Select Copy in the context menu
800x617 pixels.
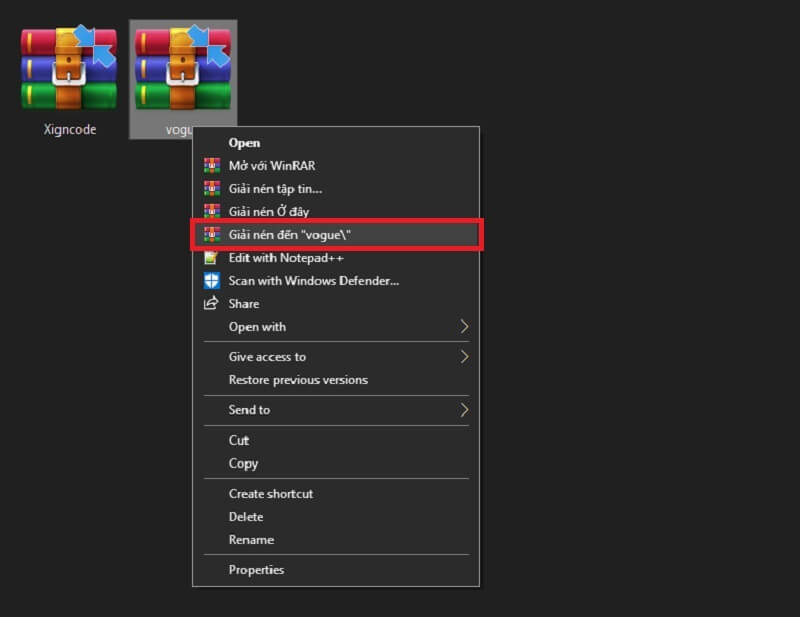tap(243, 463)
